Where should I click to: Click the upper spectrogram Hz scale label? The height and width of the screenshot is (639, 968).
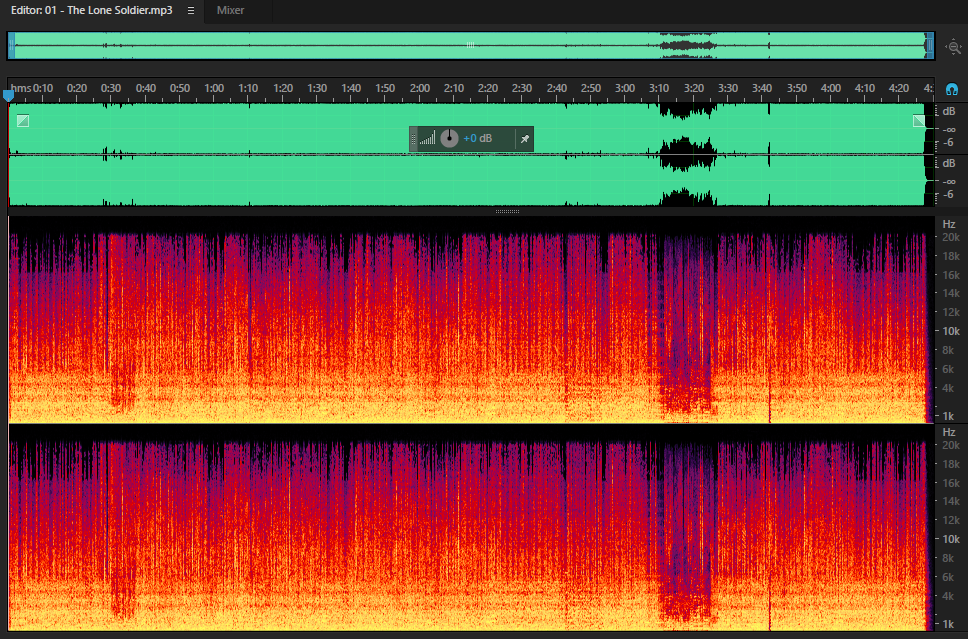tap(949, 224)
